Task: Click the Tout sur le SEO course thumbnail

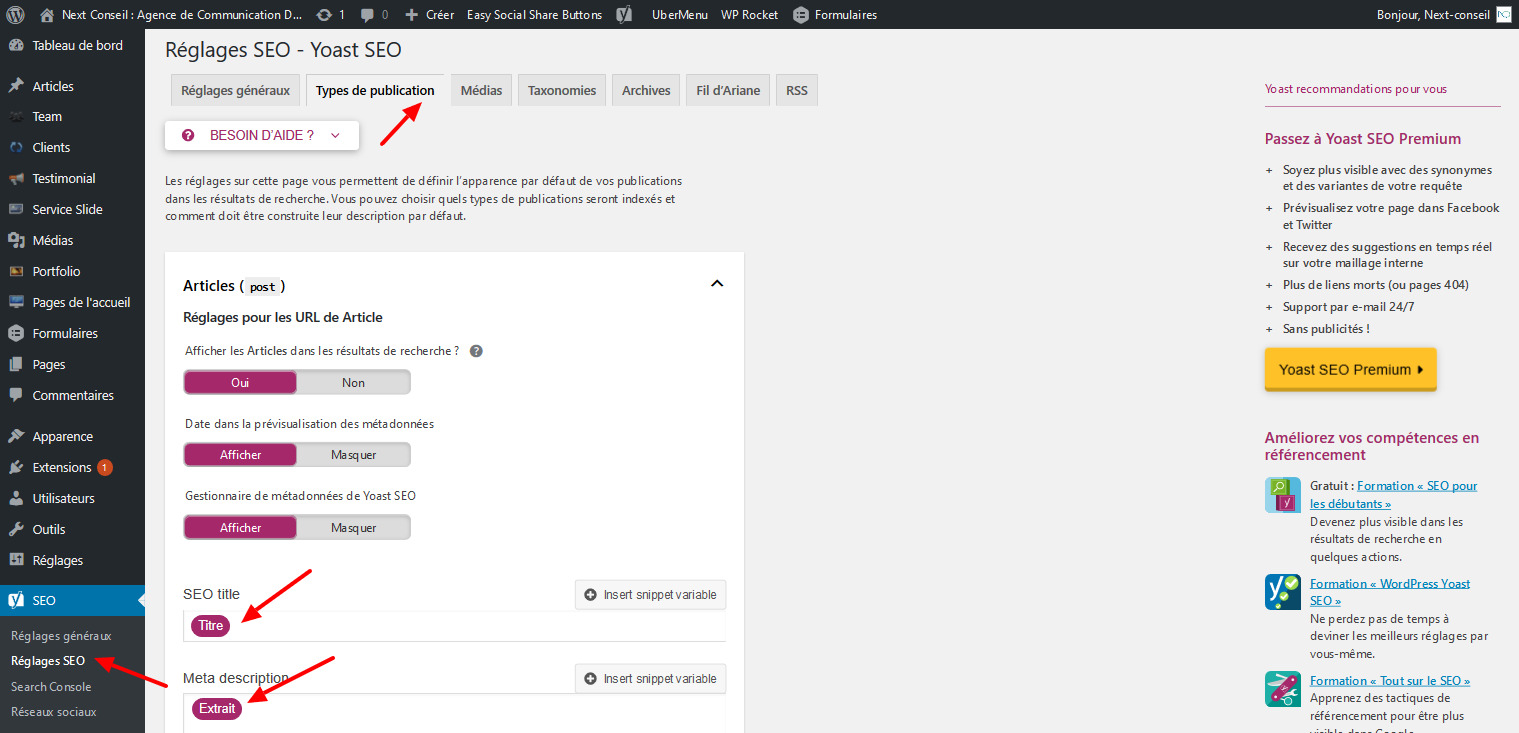Action: pyautogui.click(x=1283, y=689)
